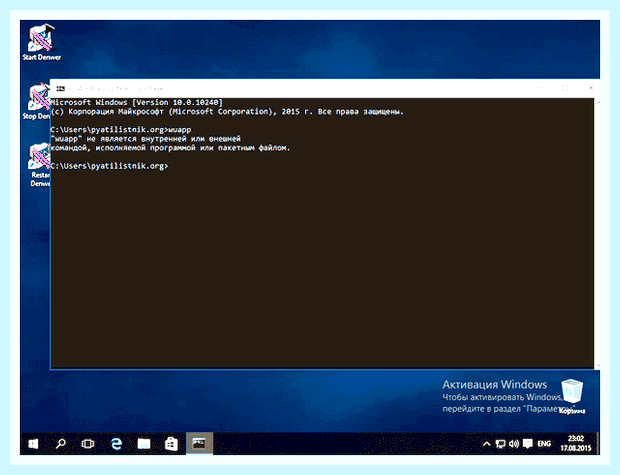Image resolution: width=620 pixels, height=475 pixels.
Task: Open Task View on taskbar
Action: [88, 444]
